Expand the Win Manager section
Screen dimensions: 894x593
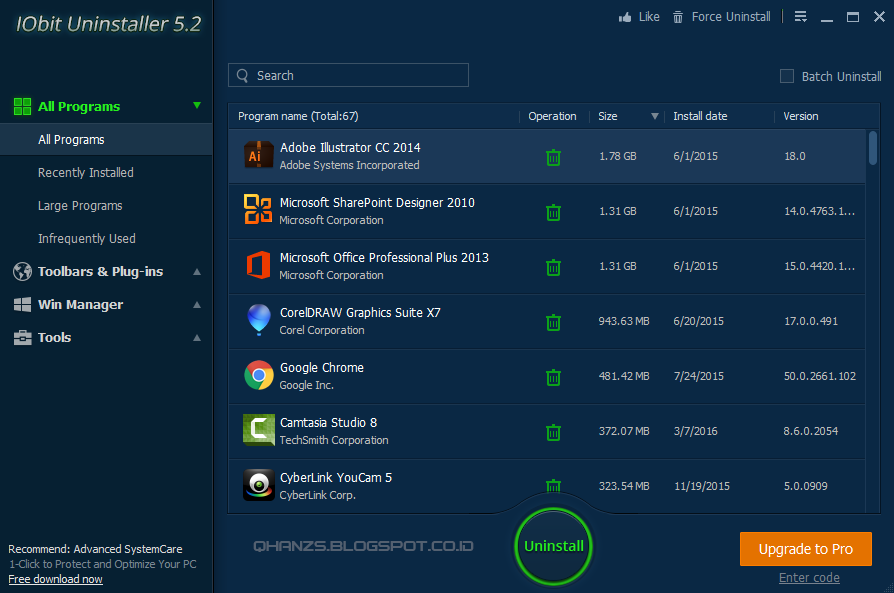click(x=197, y=304)
